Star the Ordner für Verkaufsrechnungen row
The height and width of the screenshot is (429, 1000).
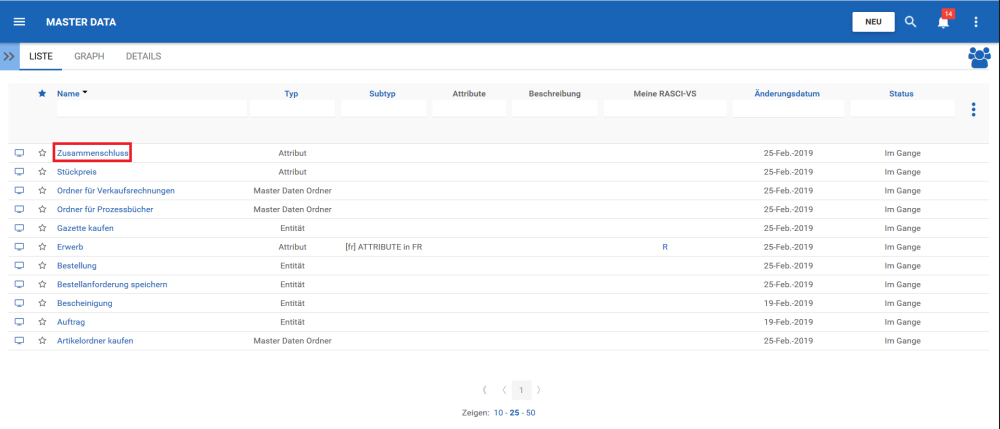[42, 191]
